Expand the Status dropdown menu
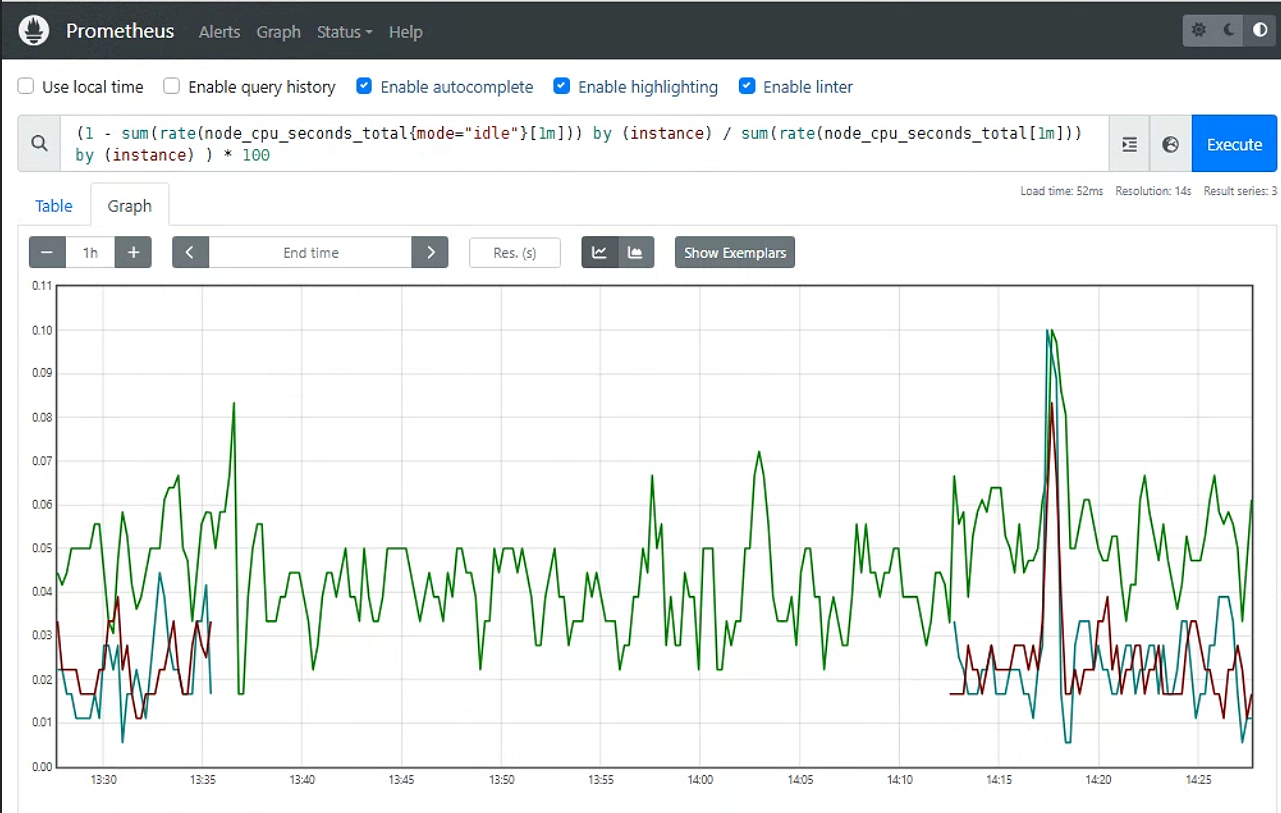 tap(344, 32)
